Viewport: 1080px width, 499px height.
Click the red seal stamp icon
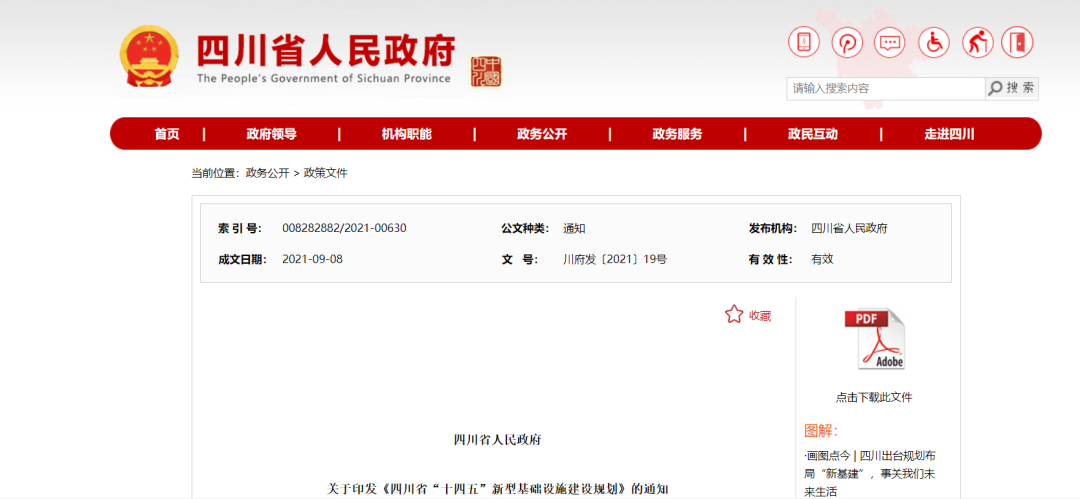tap(486, 71)
